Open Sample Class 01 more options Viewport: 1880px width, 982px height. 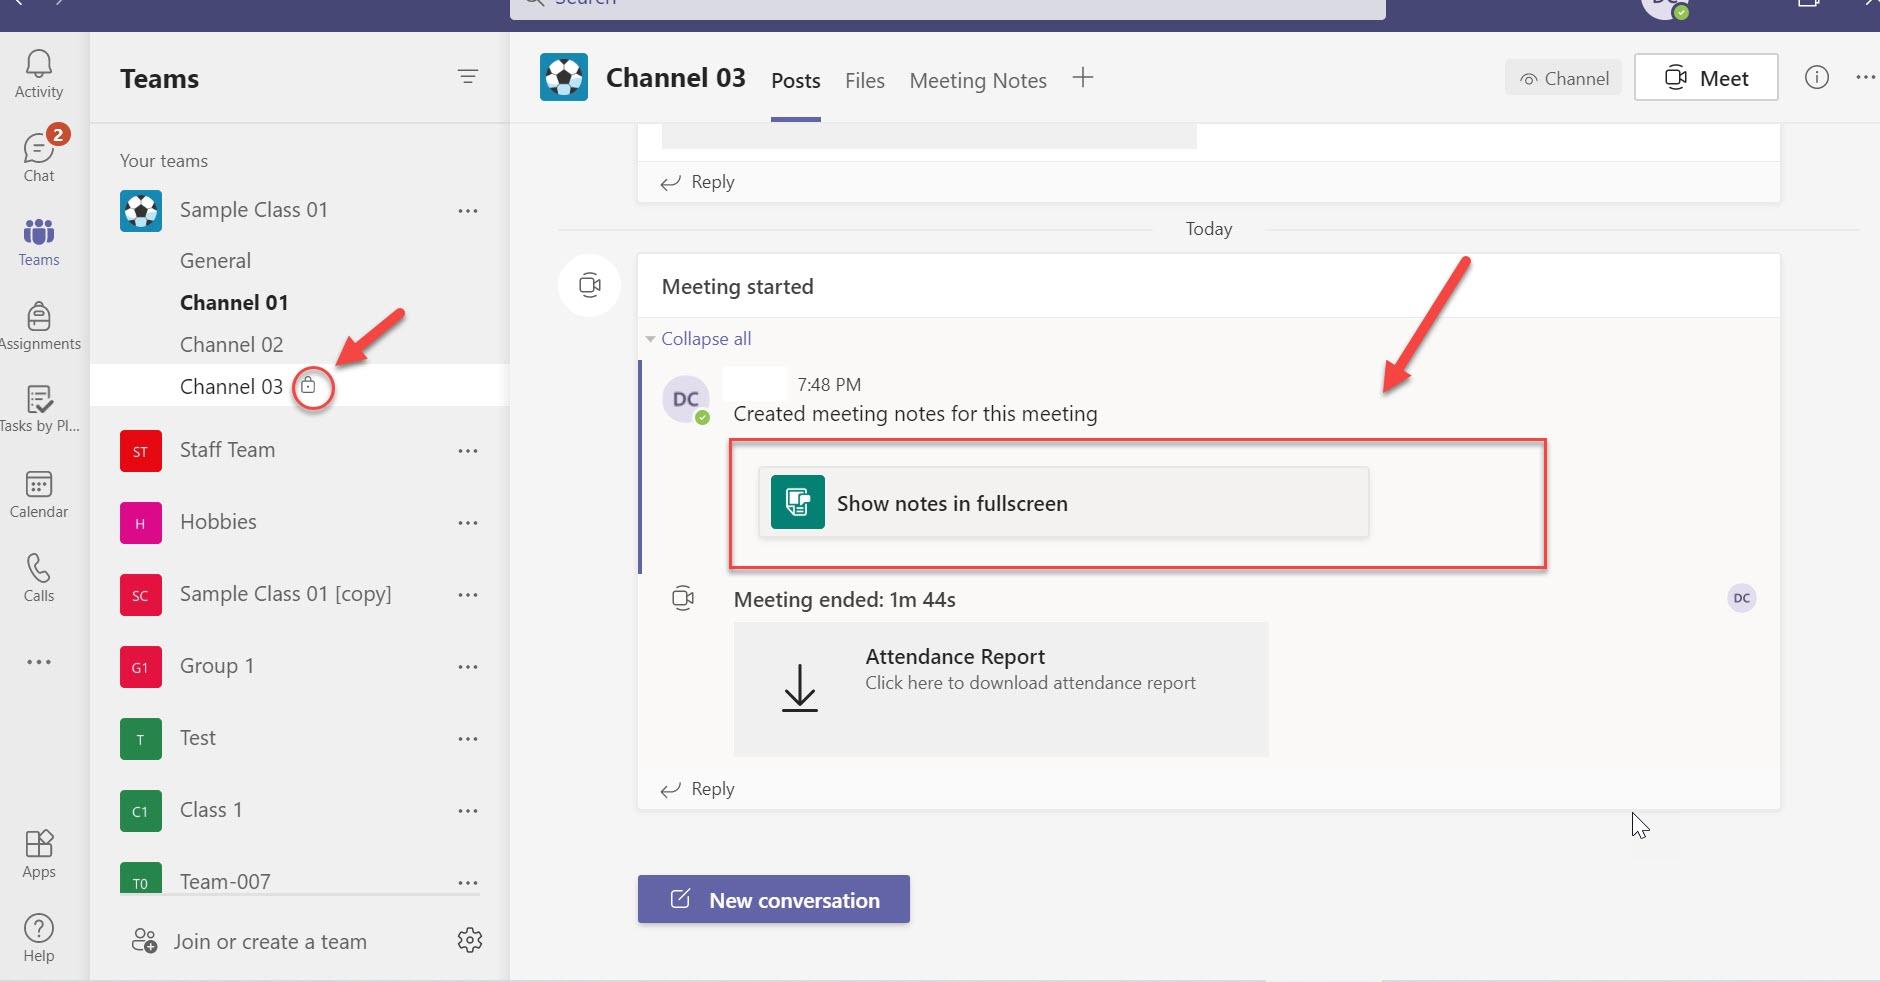point(468,211)
